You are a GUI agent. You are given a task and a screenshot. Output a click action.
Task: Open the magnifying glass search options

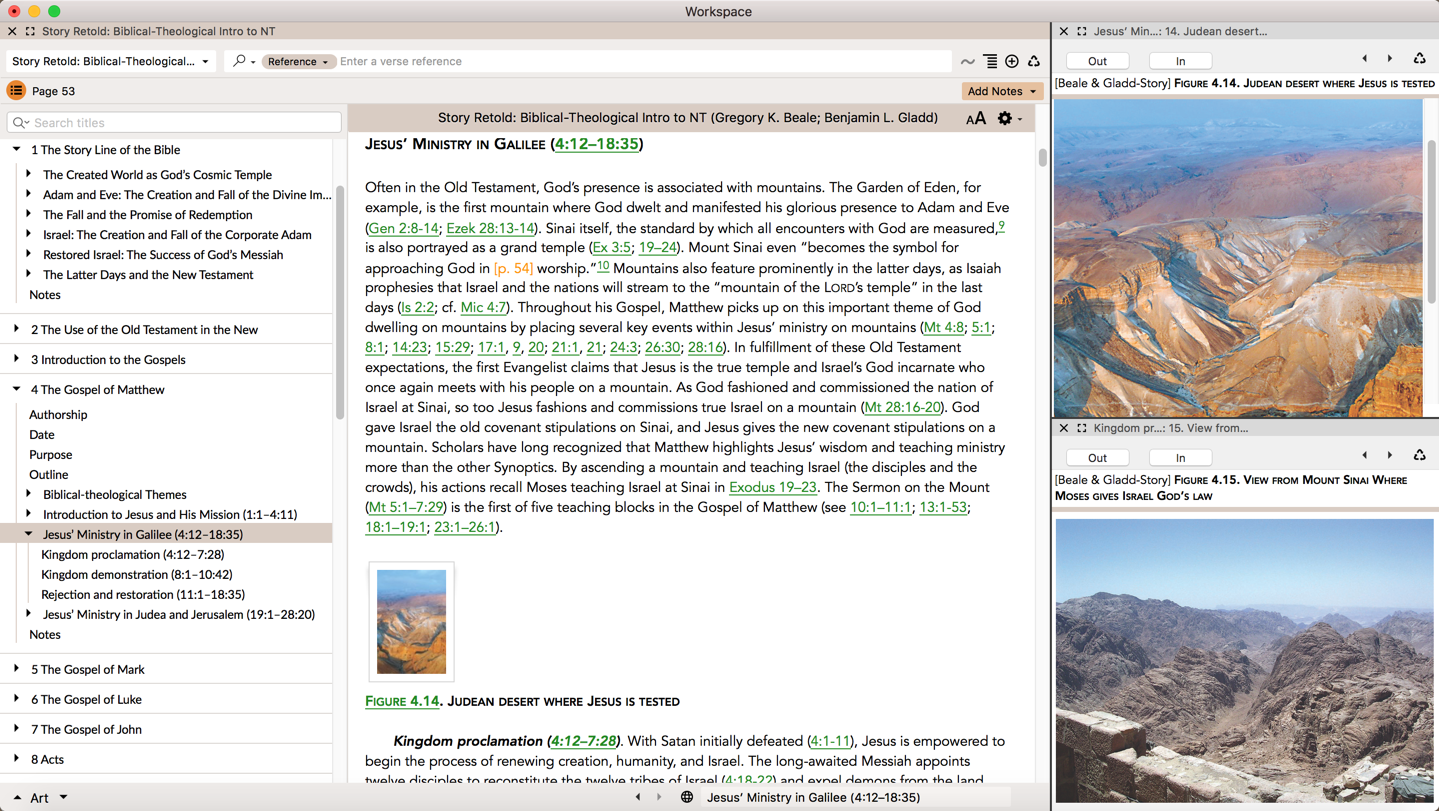pyautogui.click(x=241, y=61)
